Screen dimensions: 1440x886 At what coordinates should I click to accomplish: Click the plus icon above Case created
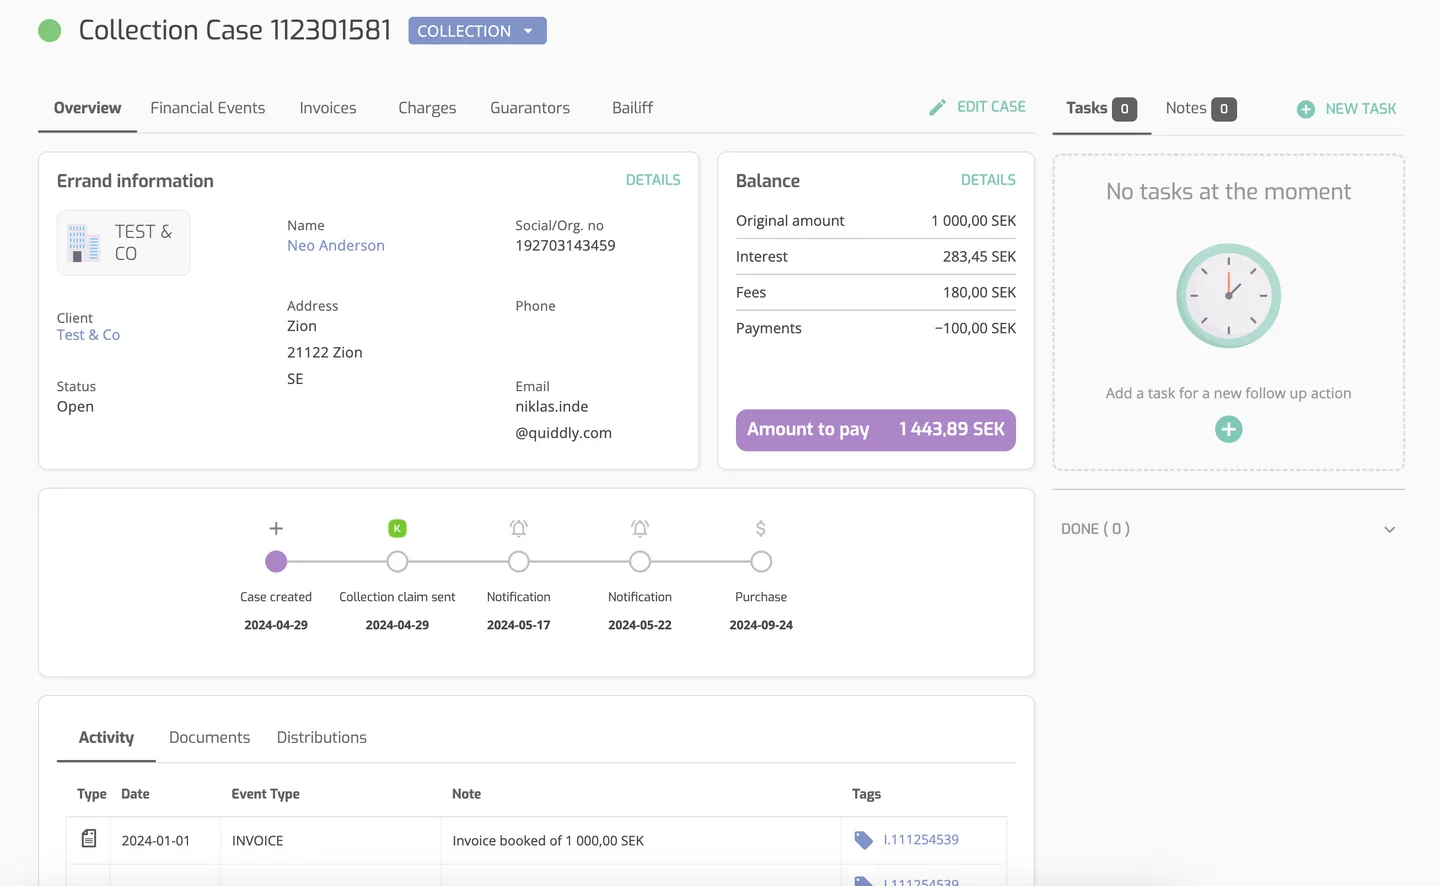tap(276, 528)
